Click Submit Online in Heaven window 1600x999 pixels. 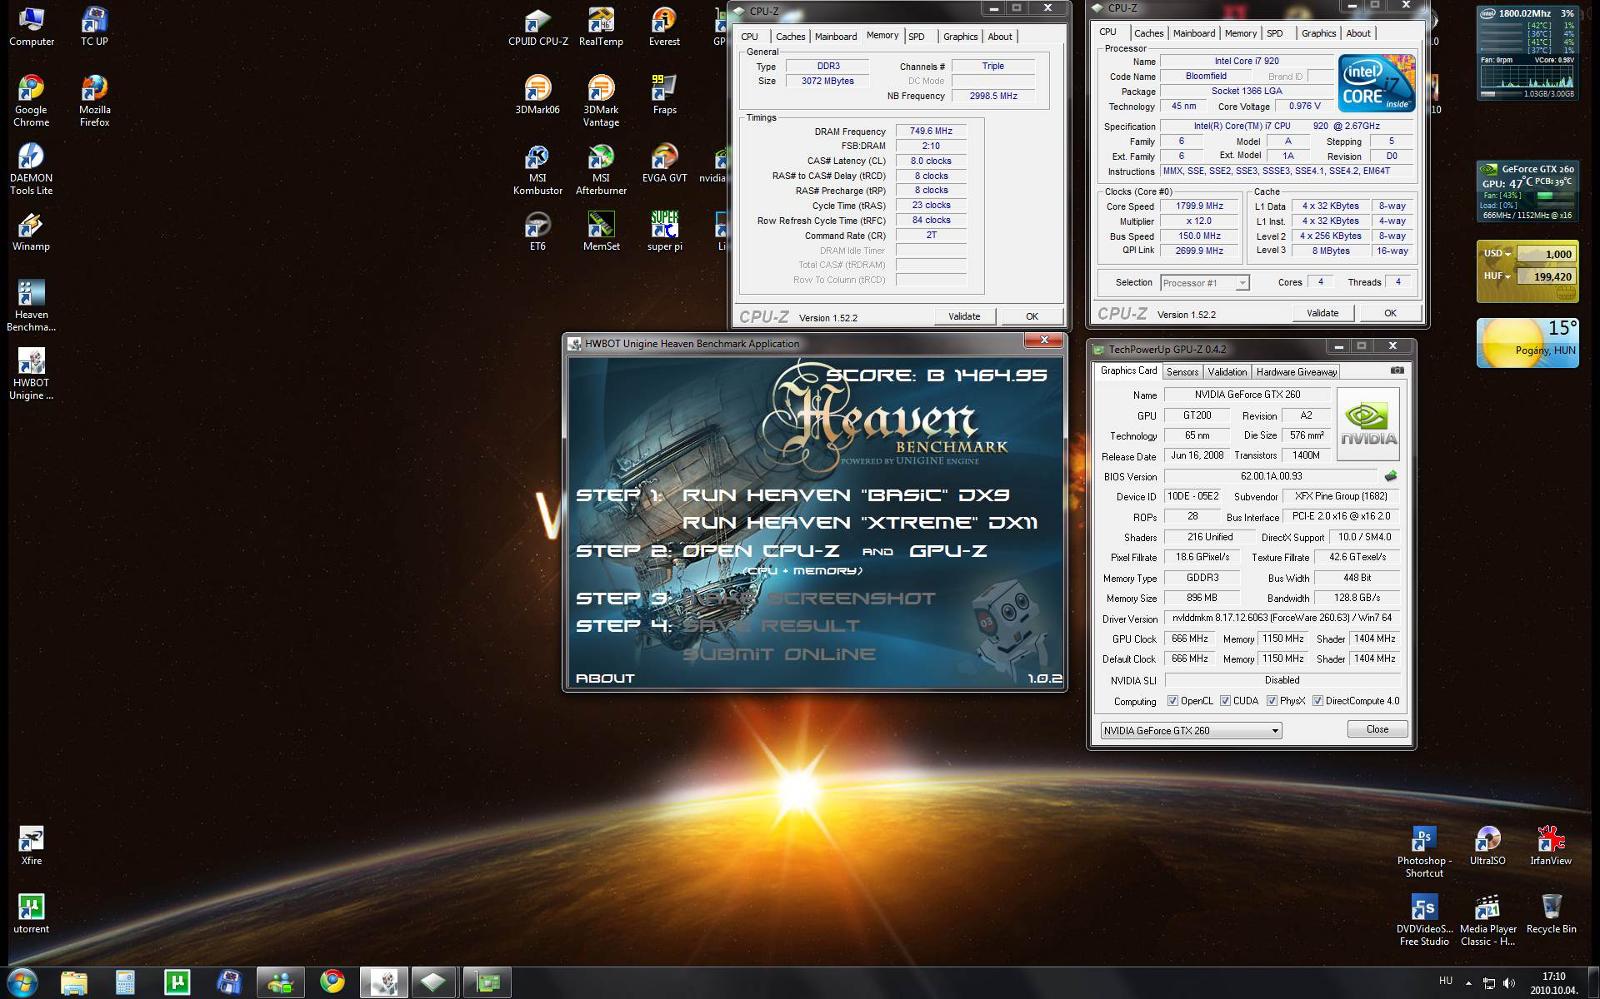point(779,654)
